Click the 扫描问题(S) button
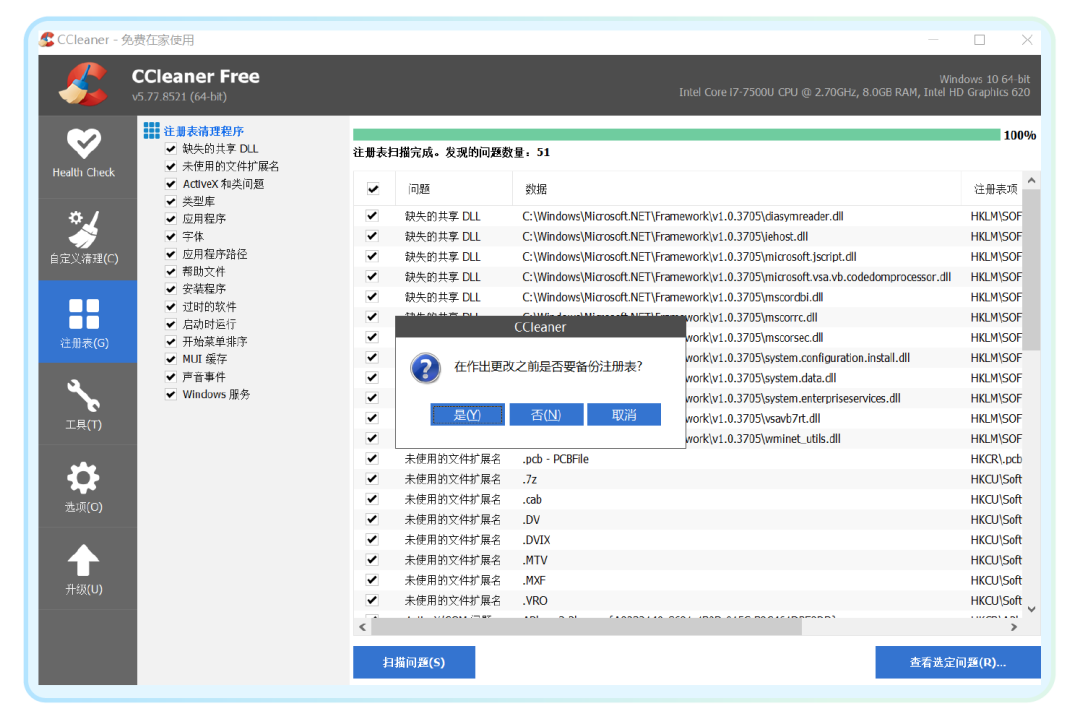The width and height of the screenshot is (1080, 719). click(x=414, y=663)
